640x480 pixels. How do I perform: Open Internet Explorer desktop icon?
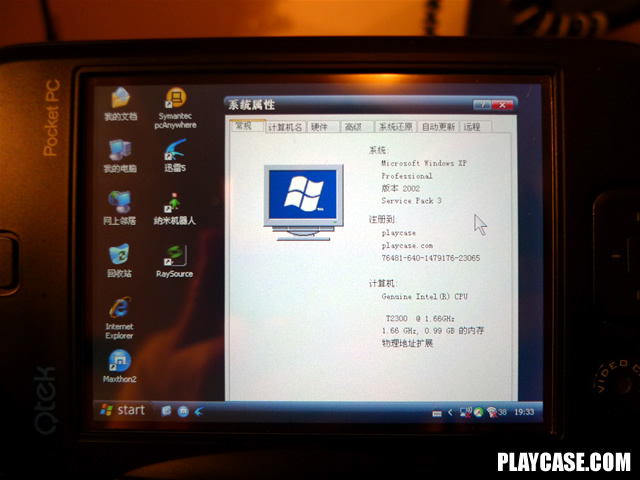point(119,318)
